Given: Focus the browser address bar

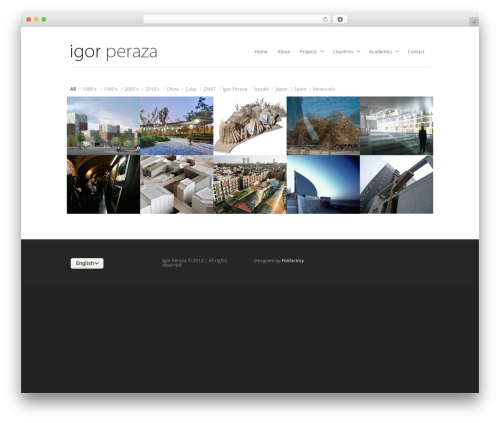Looking at the screenshot, I should (237, 19).
